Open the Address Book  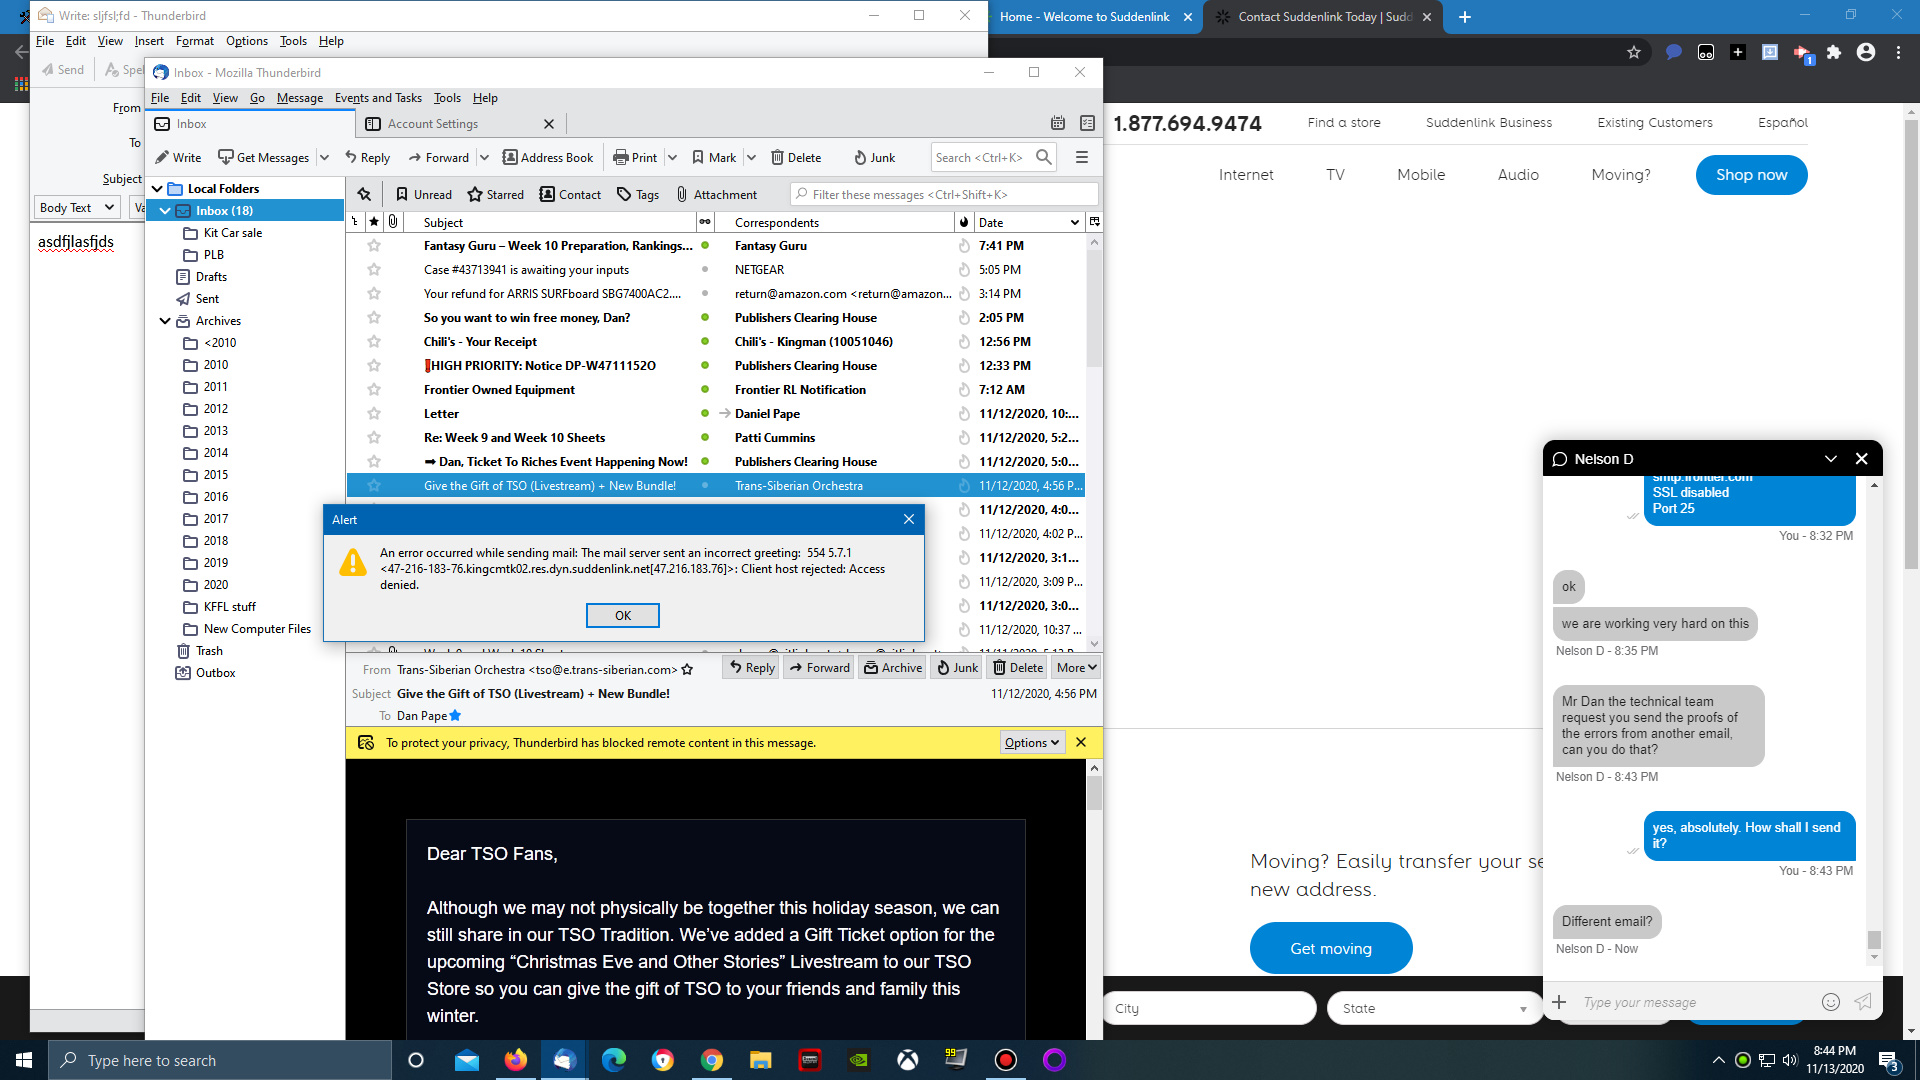click(547, 157)
